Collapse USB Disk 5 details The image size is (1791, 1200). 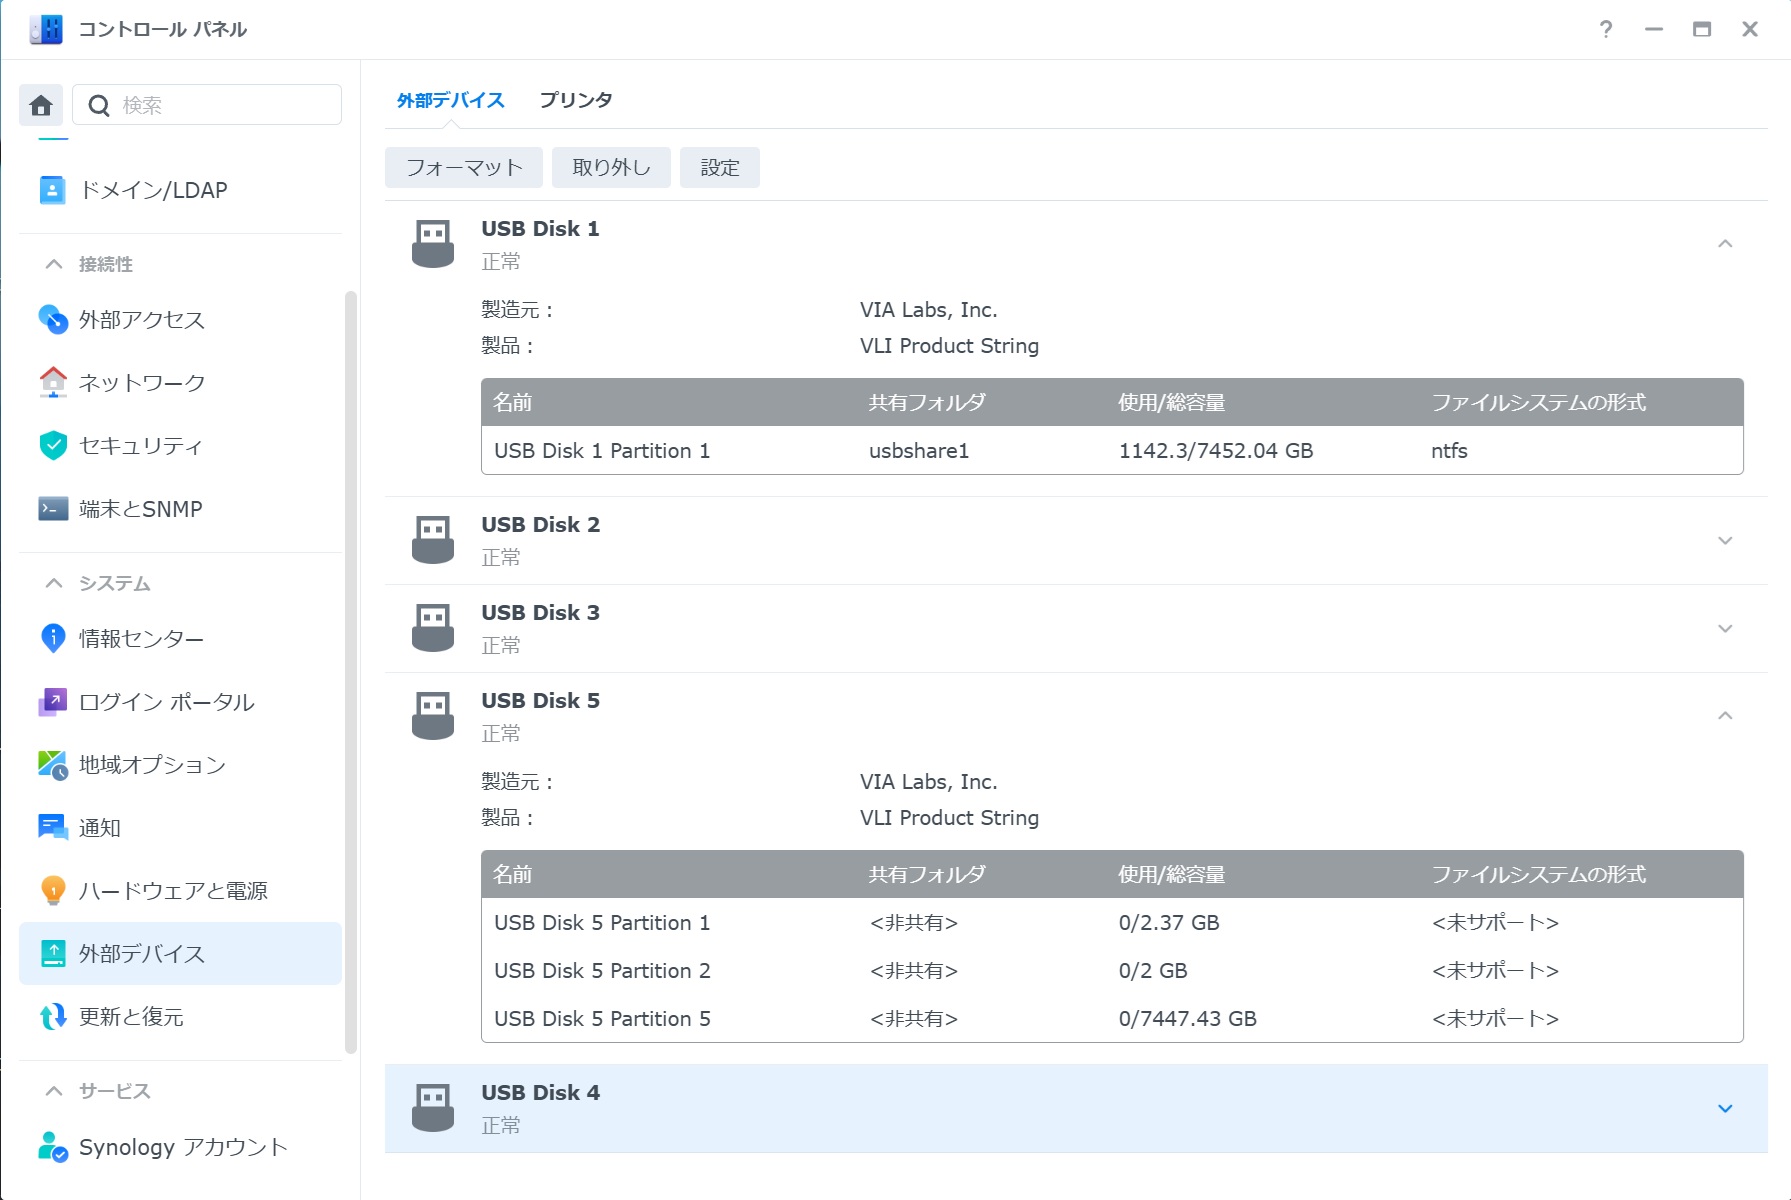(1725, 716)
